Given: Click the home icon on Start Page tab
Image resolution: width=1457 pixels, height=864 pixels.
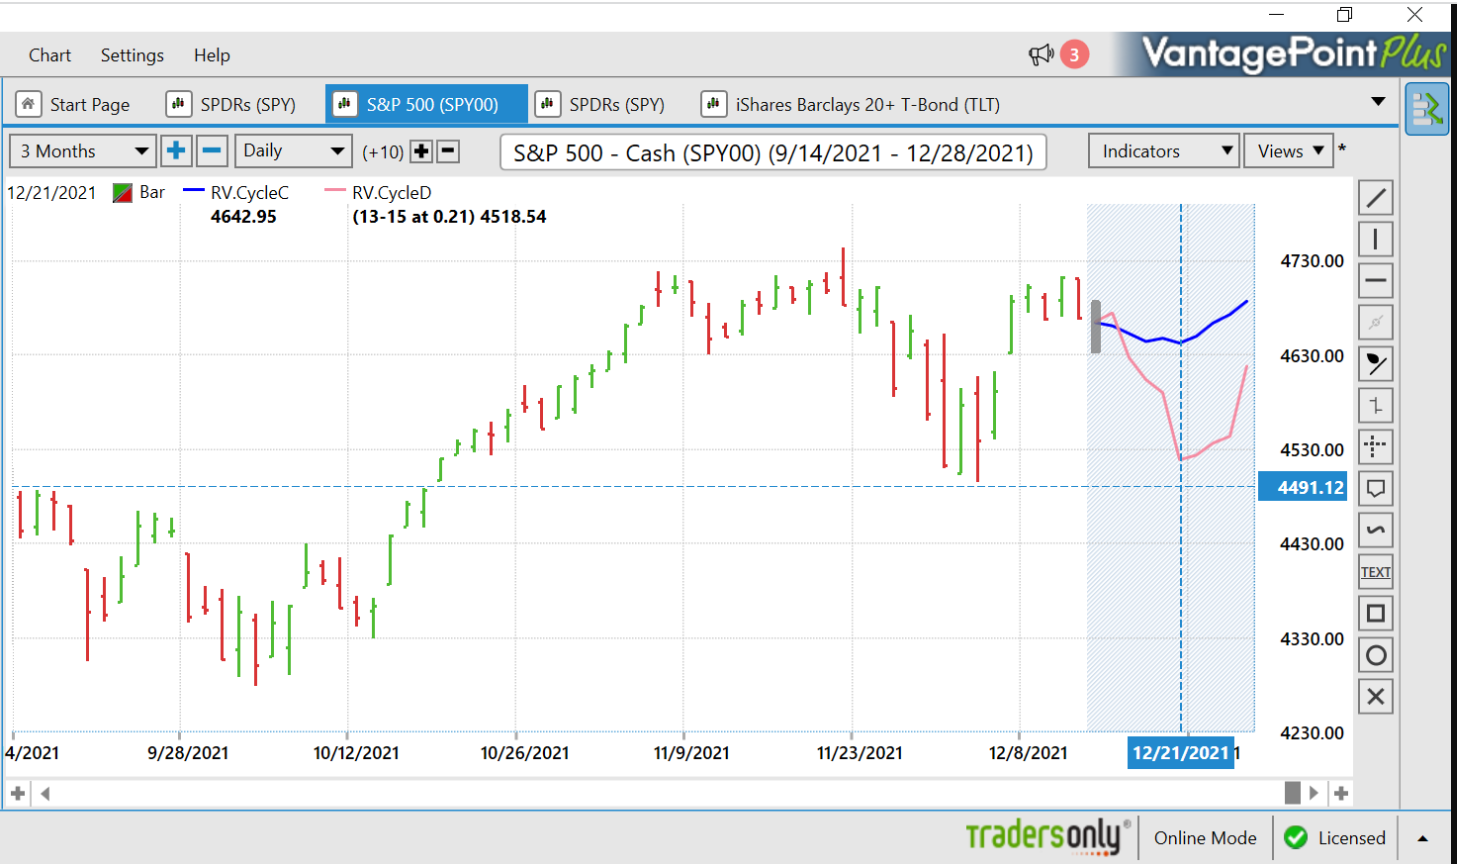Looking at the screenshot, I should pos(28,104).
